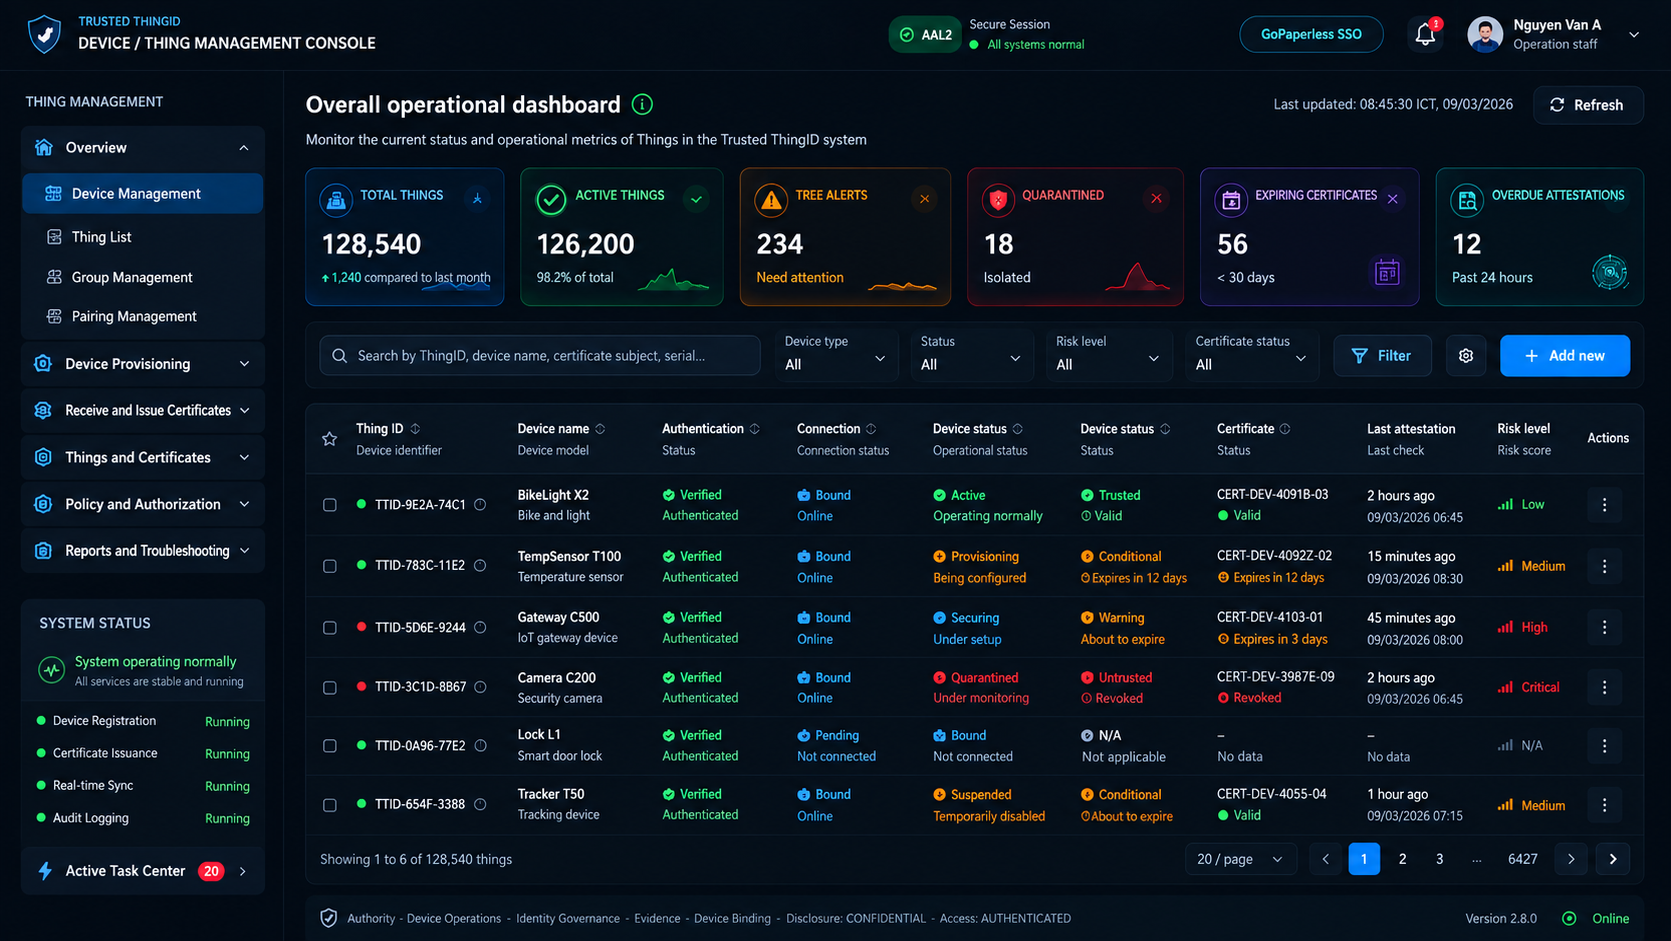
Task: Open Thing List in sidebar
Action: point(142,237)
